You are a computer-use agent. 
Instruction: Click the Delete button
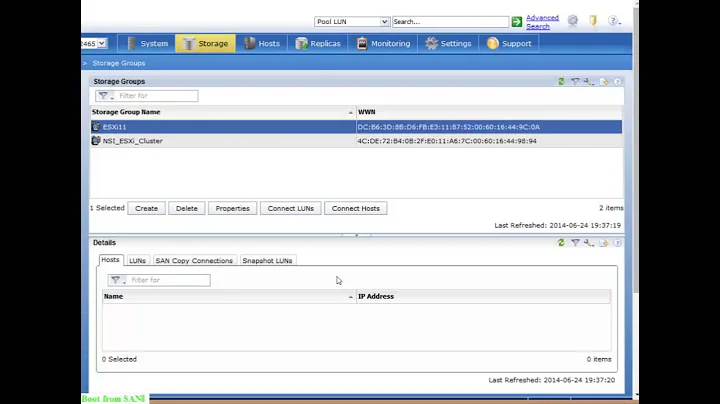(186, 208)
